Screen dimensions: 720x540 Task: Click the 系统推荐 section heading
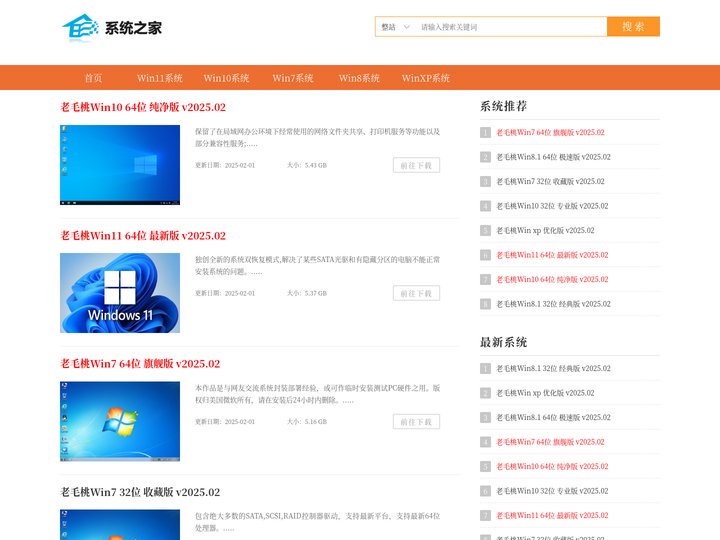click(503, 106)
